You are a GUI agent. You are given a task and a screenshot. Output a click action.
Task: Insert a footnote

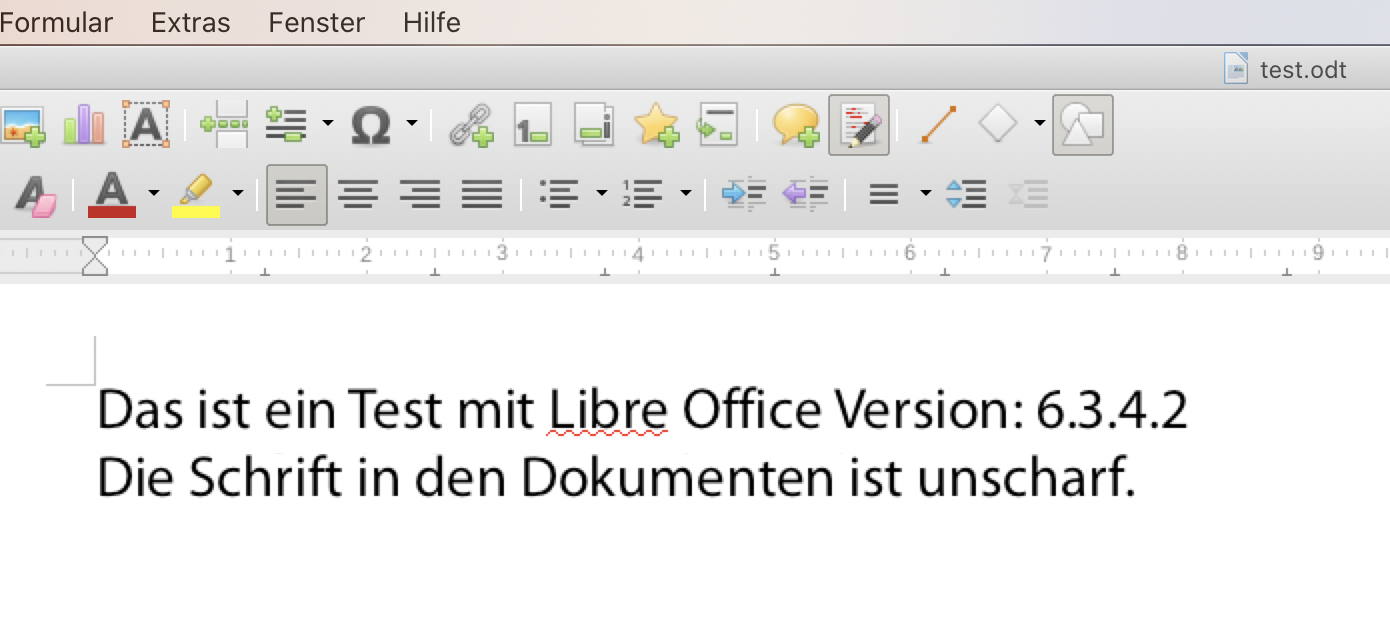(533, 125)
